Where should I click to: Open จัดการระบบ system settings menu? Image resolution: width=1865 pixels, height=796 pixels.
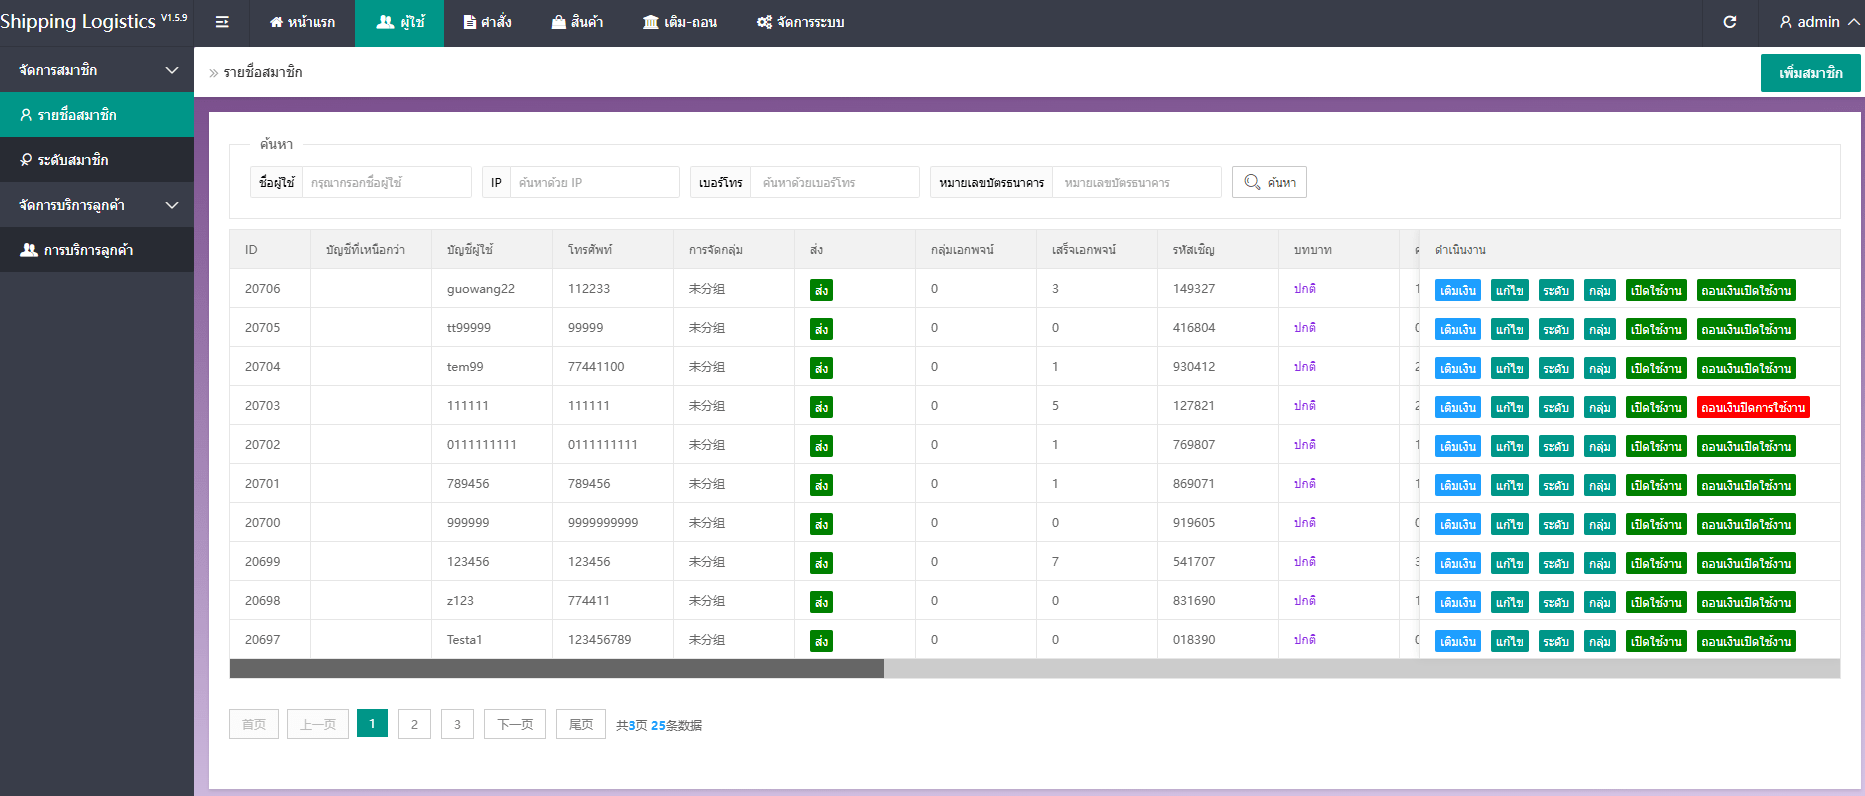point(800,22)
